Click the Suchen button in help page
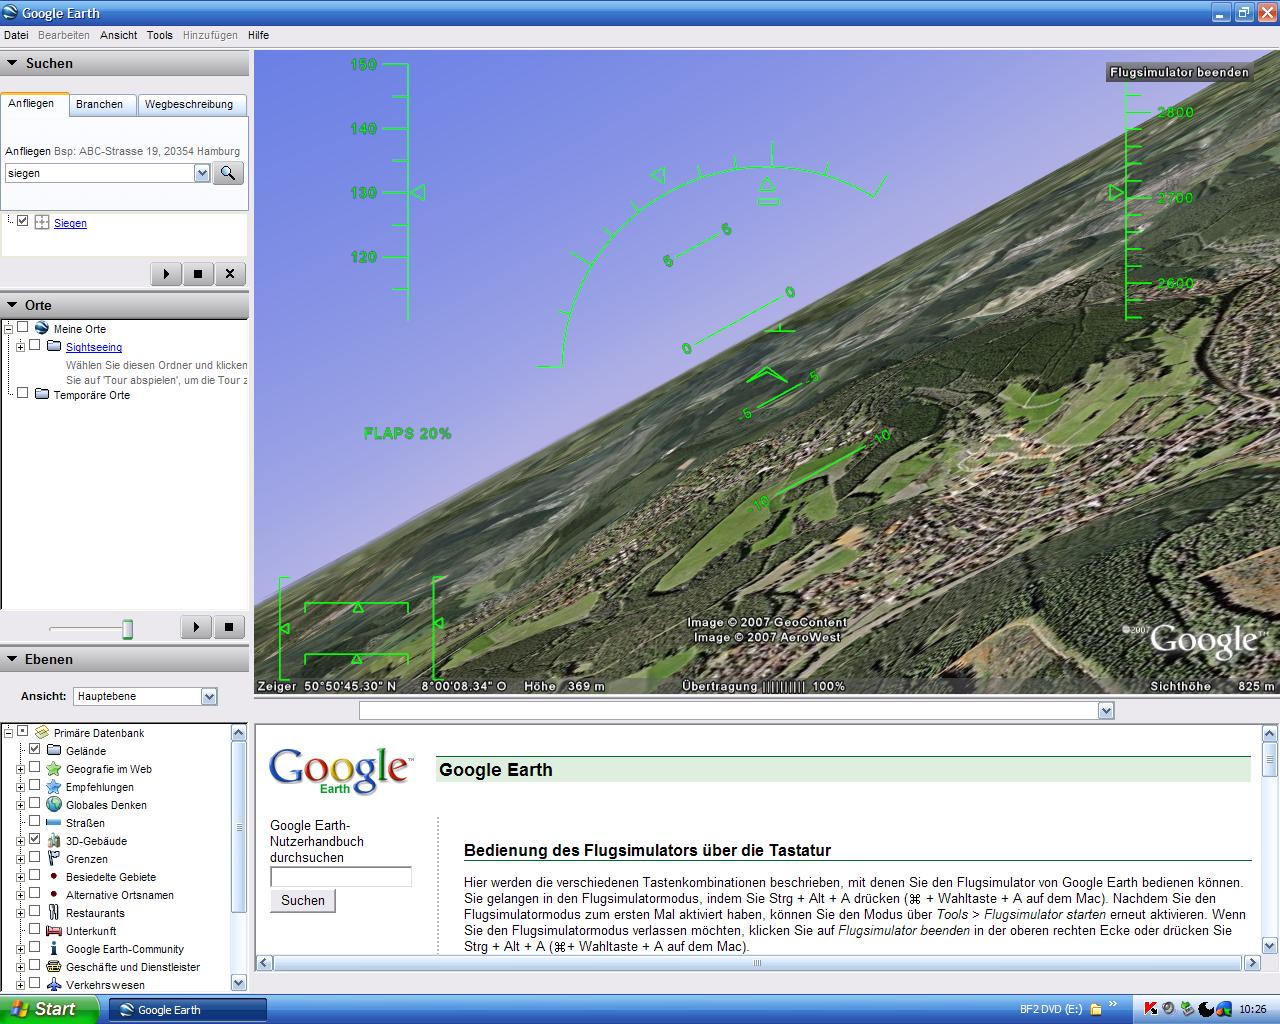The image size is (1280, 1024). pos(303,900)
